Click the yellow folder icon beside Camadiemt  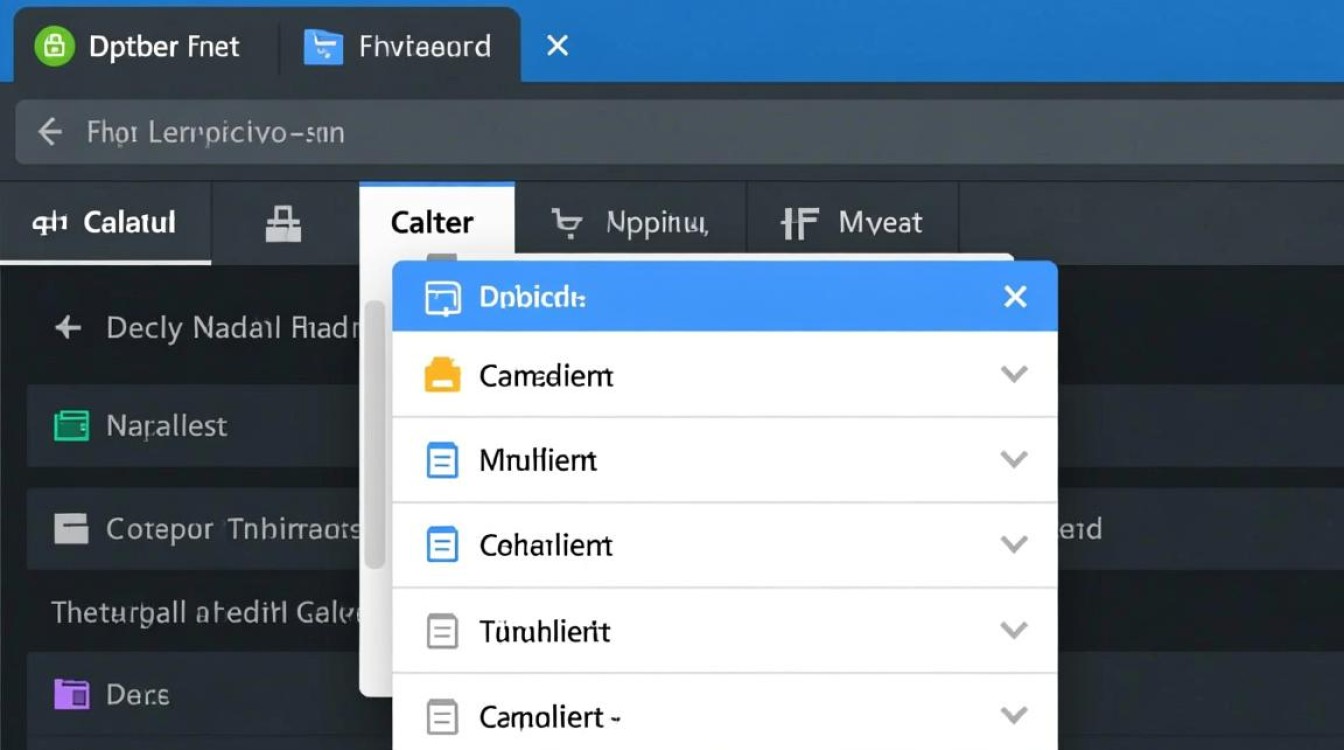442,375
